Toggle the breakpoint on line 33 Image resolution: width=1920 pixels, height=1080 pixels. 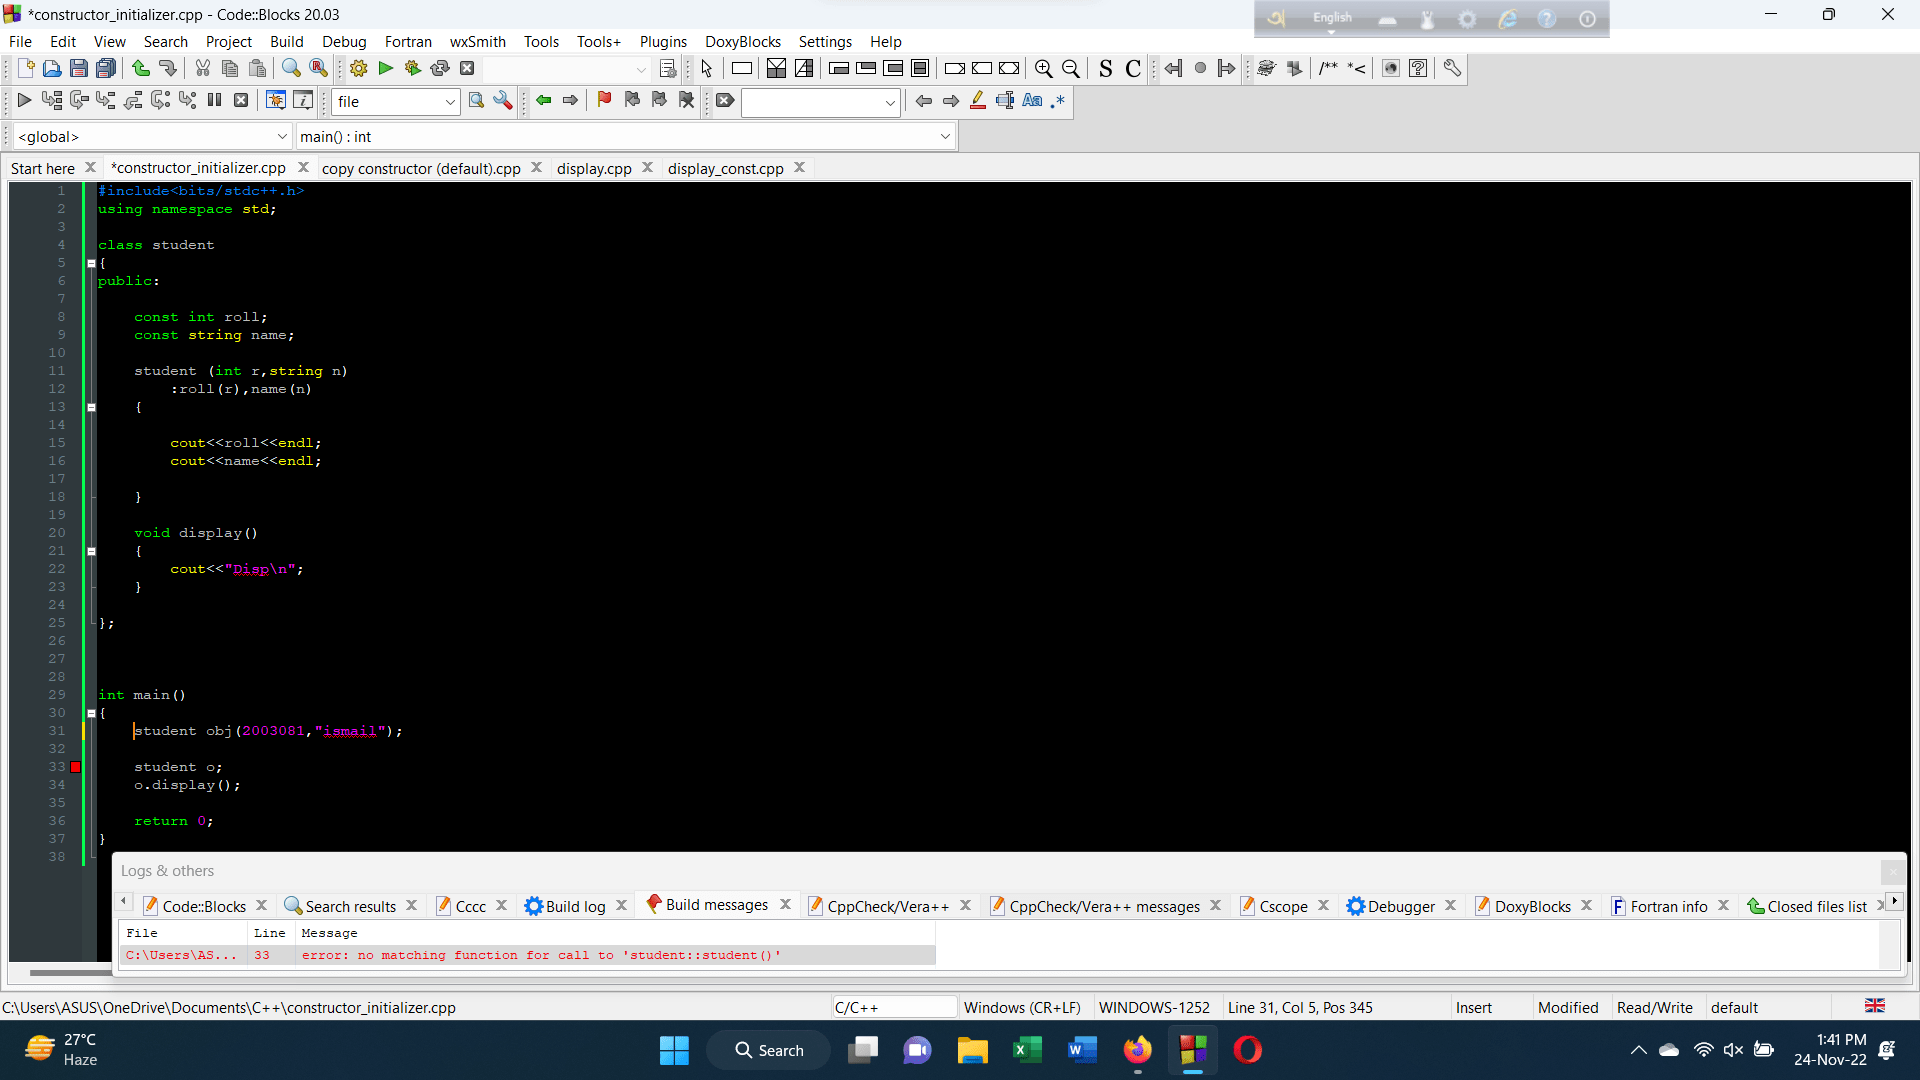click(75, 767)
